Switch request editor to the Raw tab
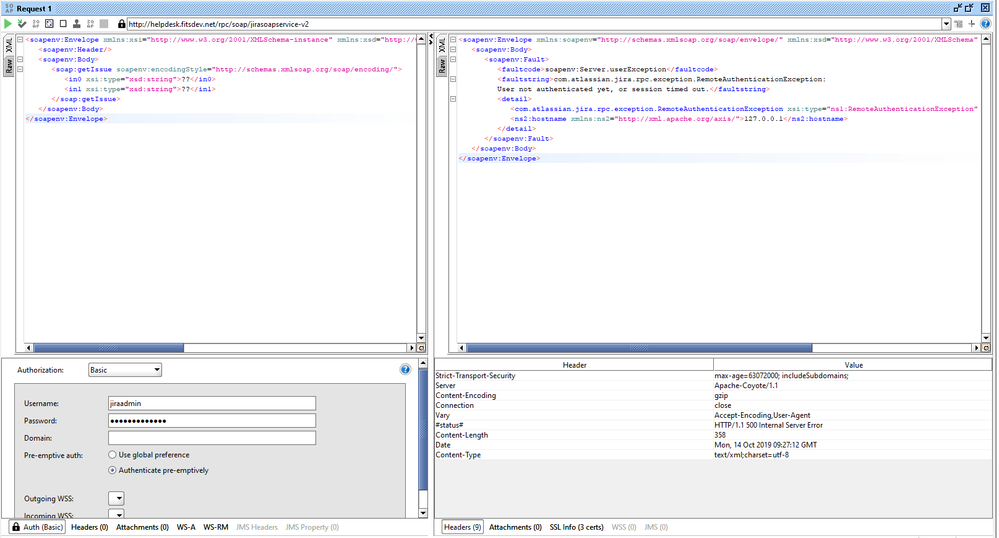 [x=9, y=66]
